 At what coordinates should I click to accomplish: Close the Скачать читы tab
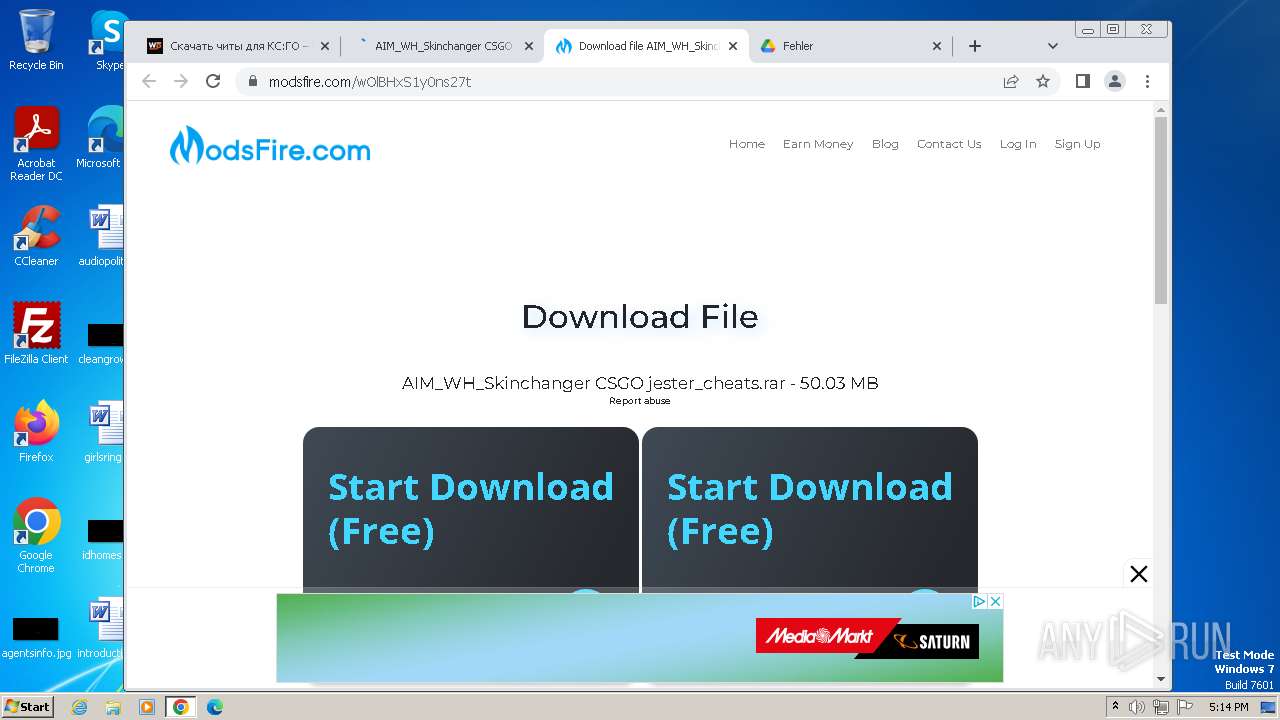pos(325,46)
